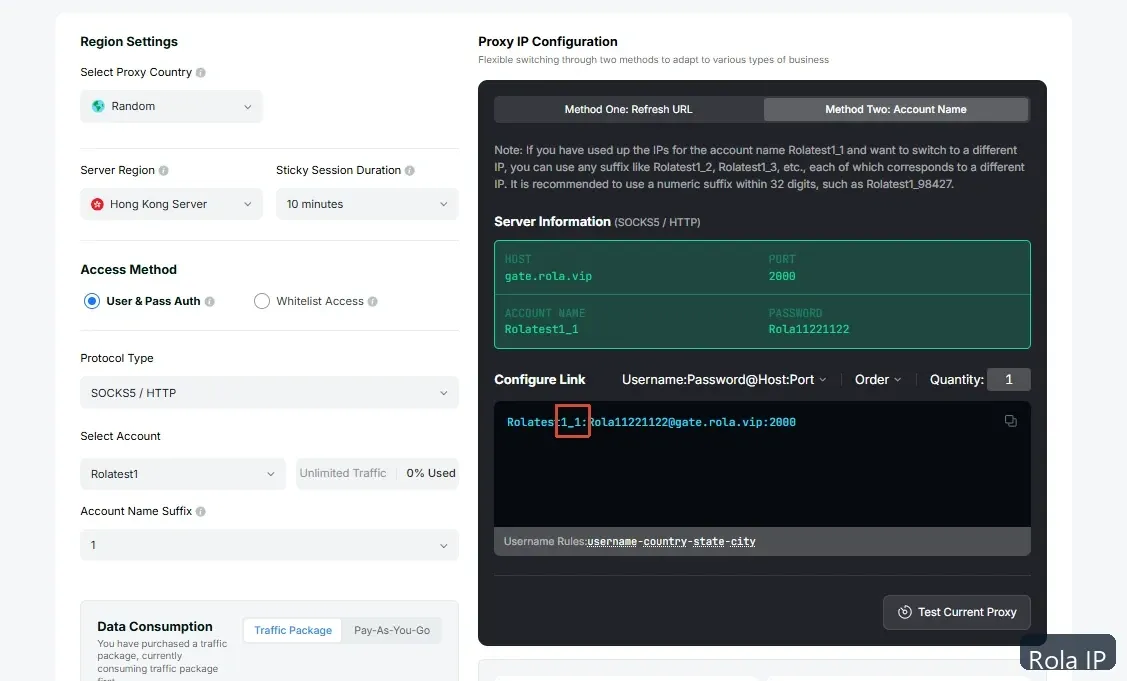Viewport: 1127px width, 681px height.
Task: Open the Username:Password@Host:Port format dropdown
Action: pos(724,380)
